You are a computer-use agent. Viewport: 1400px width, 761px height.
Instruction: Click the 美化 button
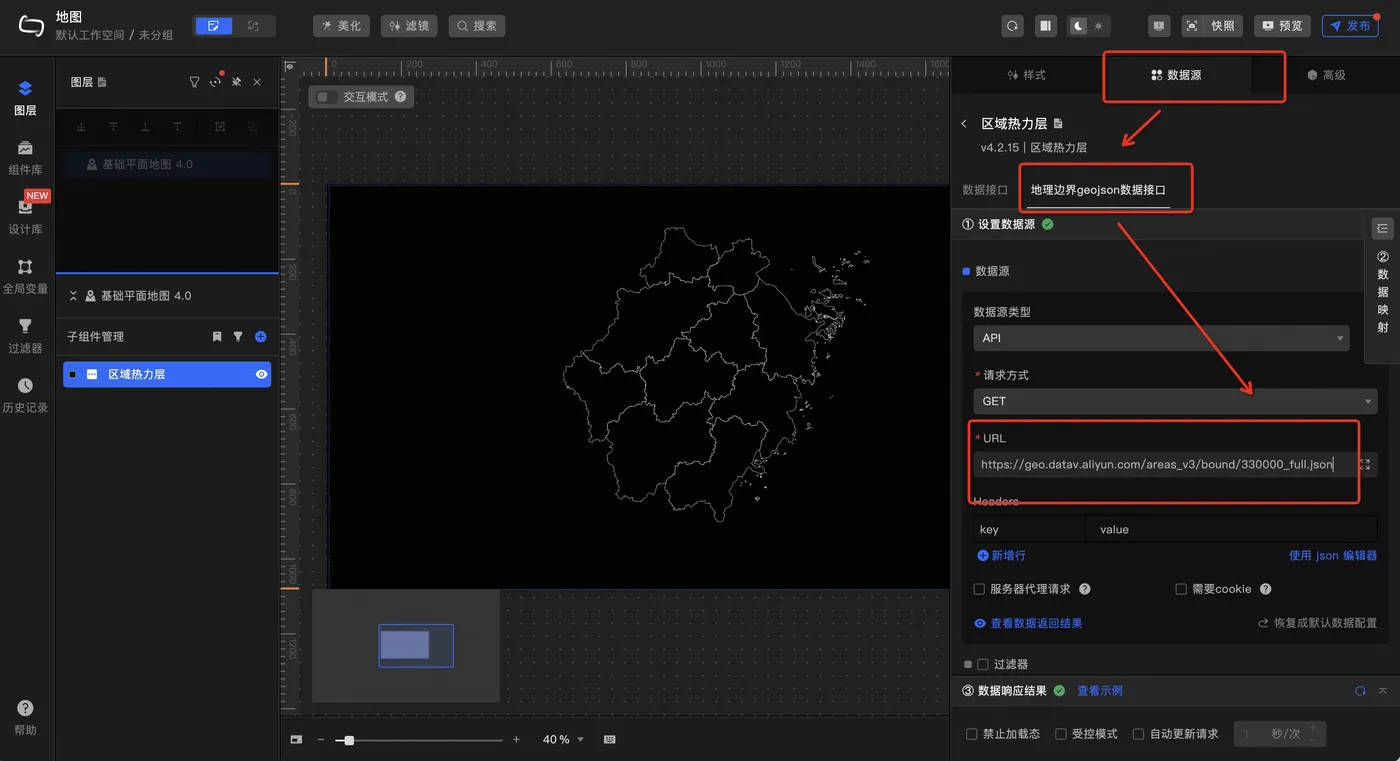coord(341,26)
